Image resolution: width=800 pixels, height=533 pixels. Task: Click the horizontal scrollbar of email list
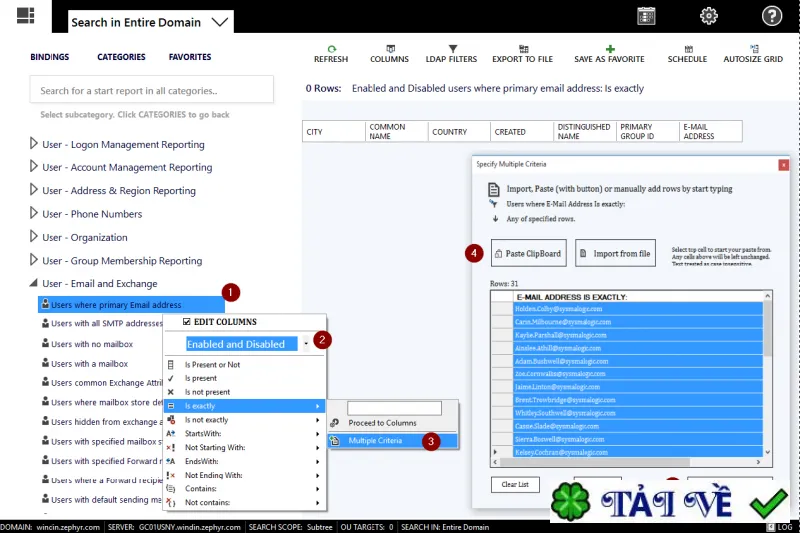click(x=627, y=462)
